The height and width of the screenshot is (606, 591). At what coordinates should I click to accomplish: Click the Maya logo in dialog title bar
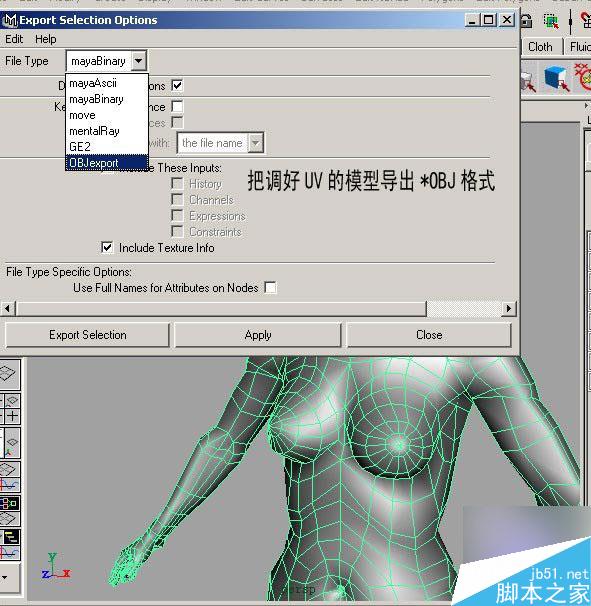coord(10,20)
